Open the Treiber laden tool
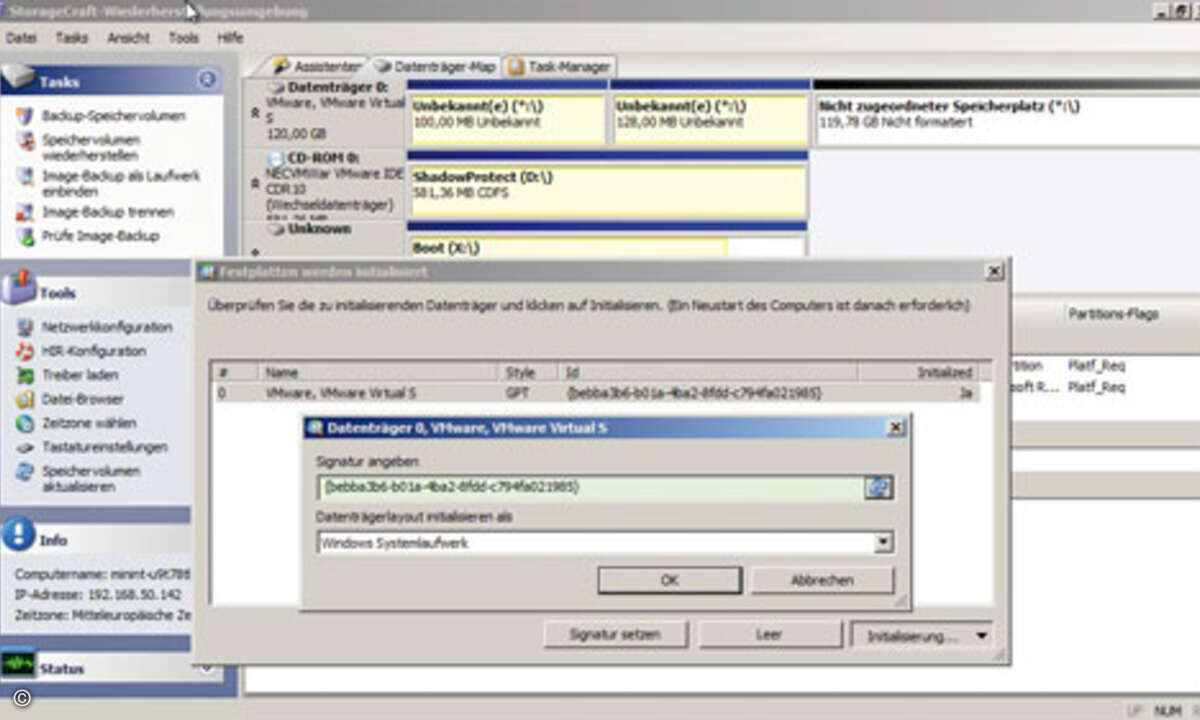 point(80,375)
